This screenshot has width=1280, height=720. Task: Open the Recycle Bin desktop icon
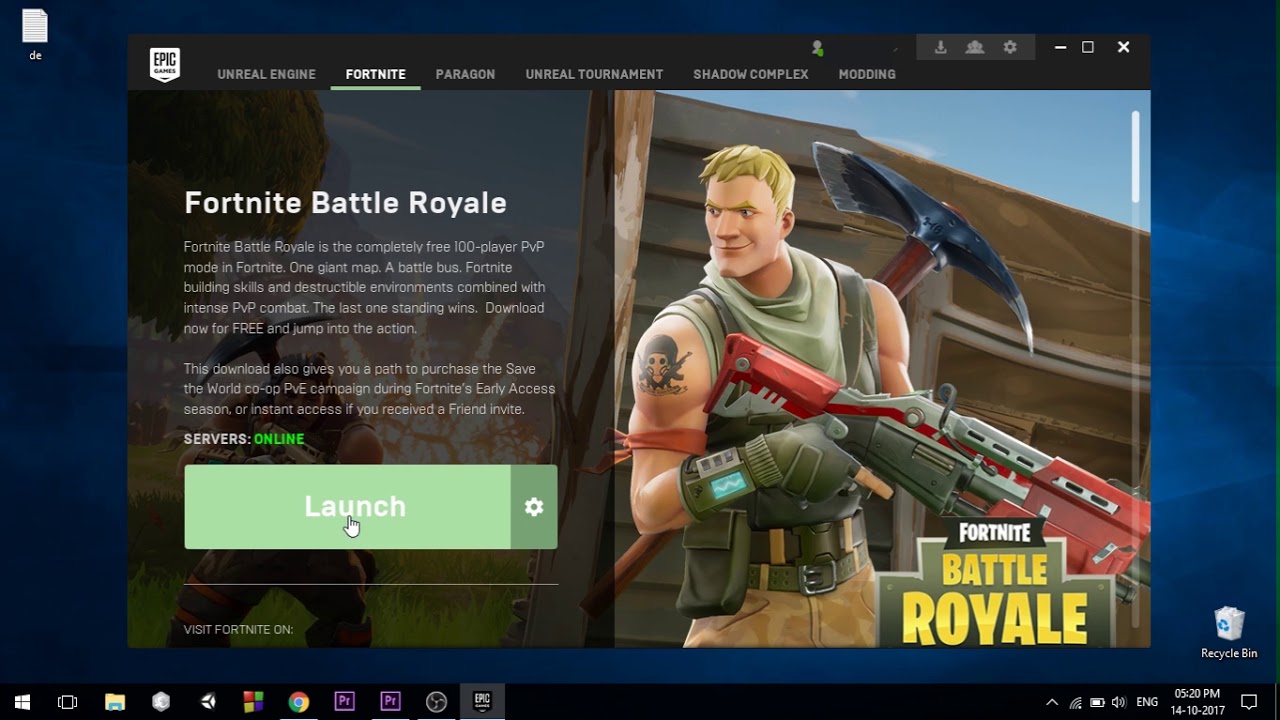(1229, 633)
